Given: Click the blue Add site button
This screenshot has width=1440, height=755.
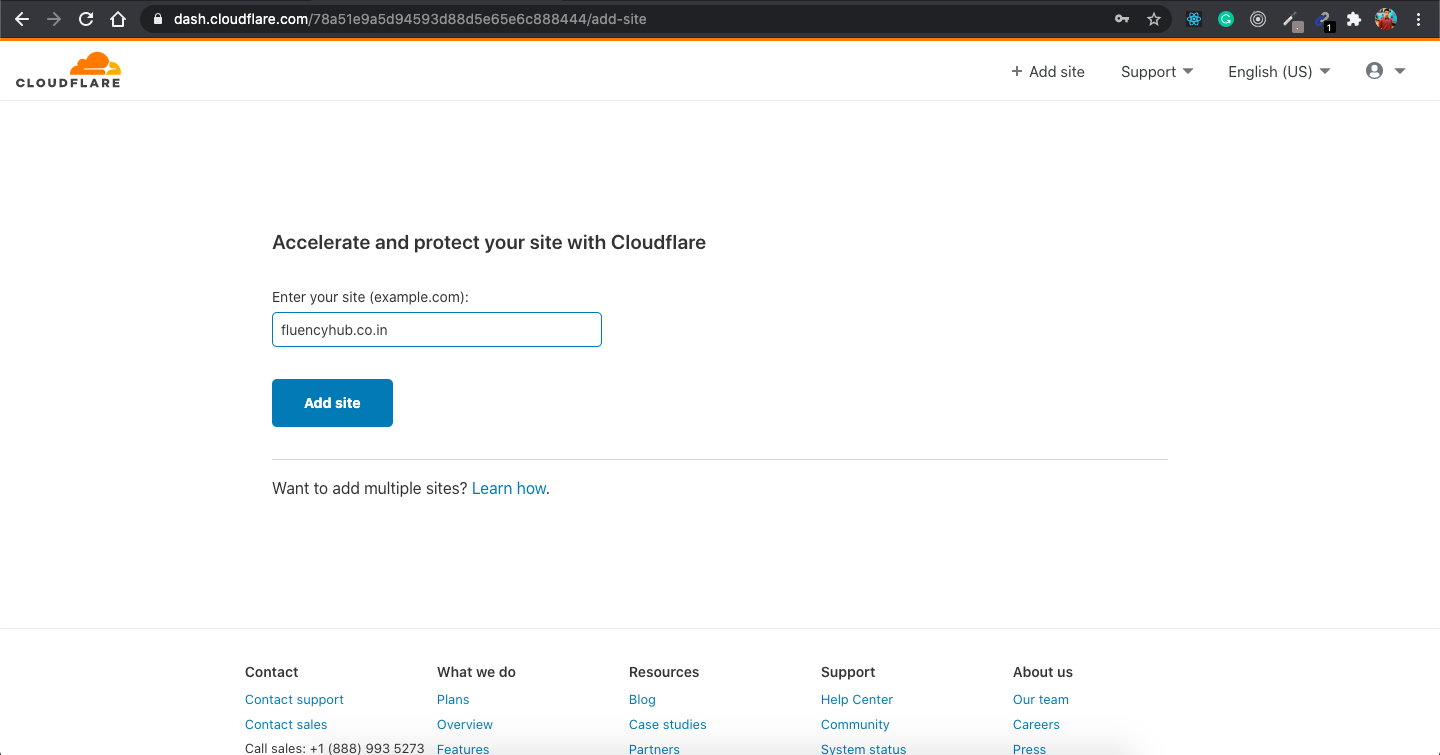Looking at the screenshot, I should coord(332,403).
